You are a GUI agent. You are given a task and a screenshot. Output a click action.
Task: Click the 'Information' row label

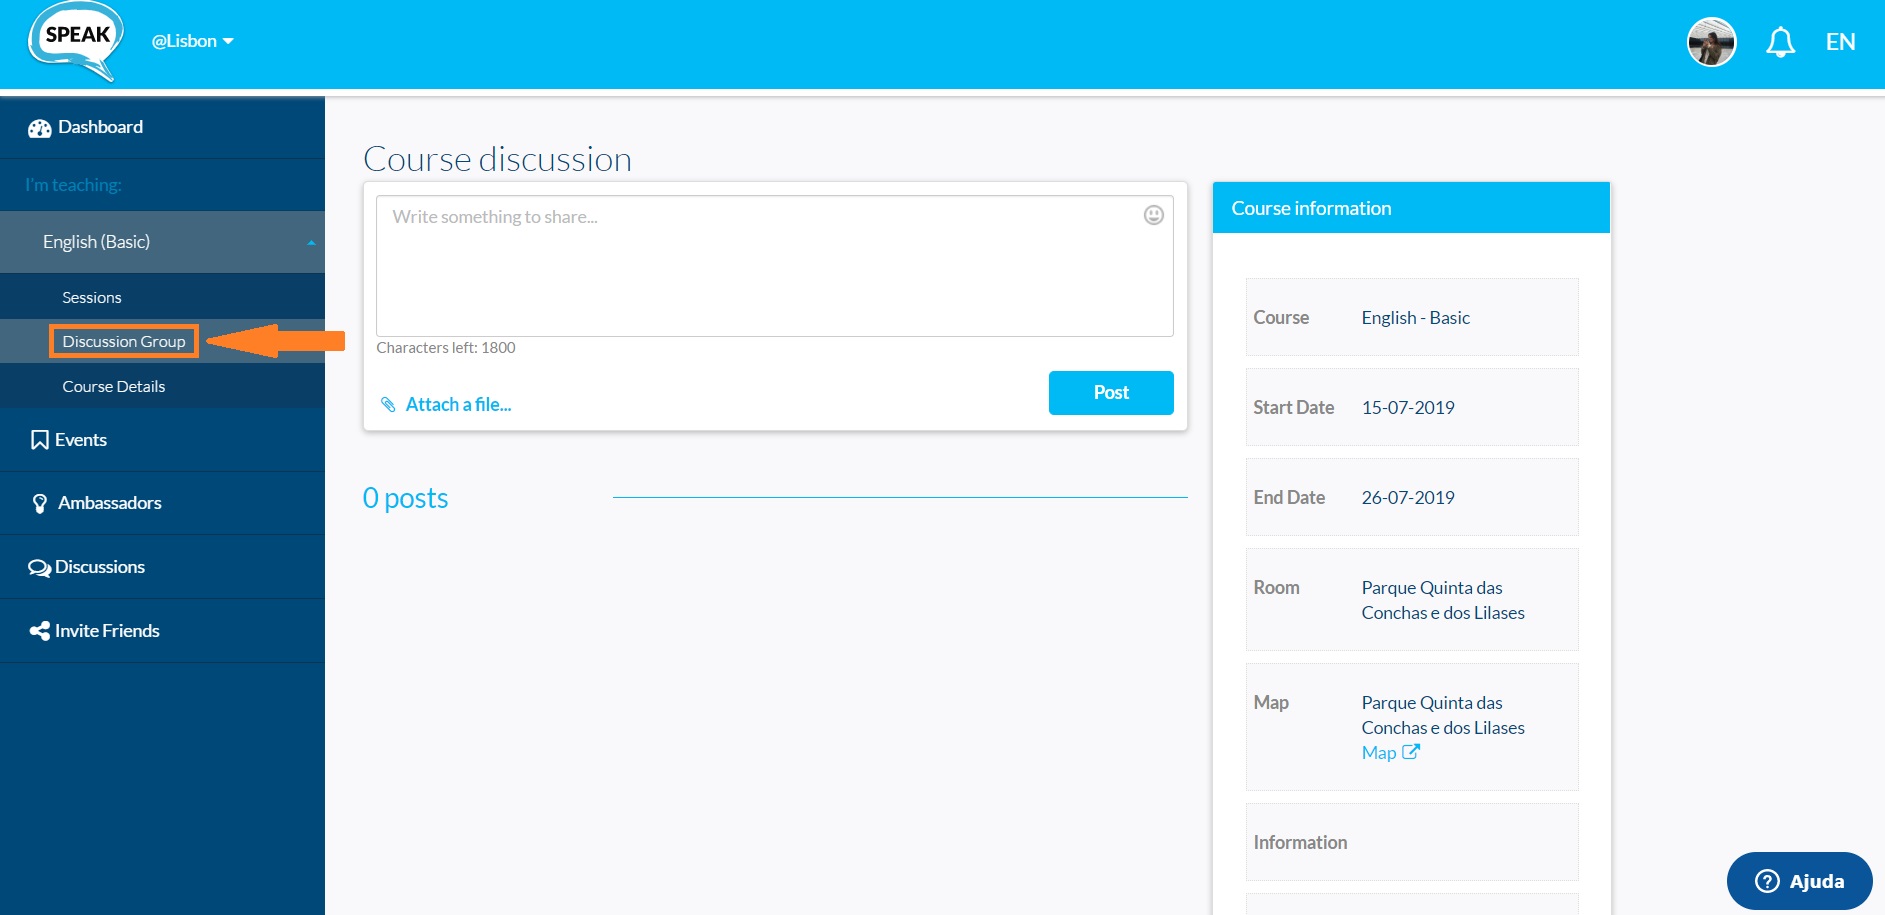(x=1300, y=843)
